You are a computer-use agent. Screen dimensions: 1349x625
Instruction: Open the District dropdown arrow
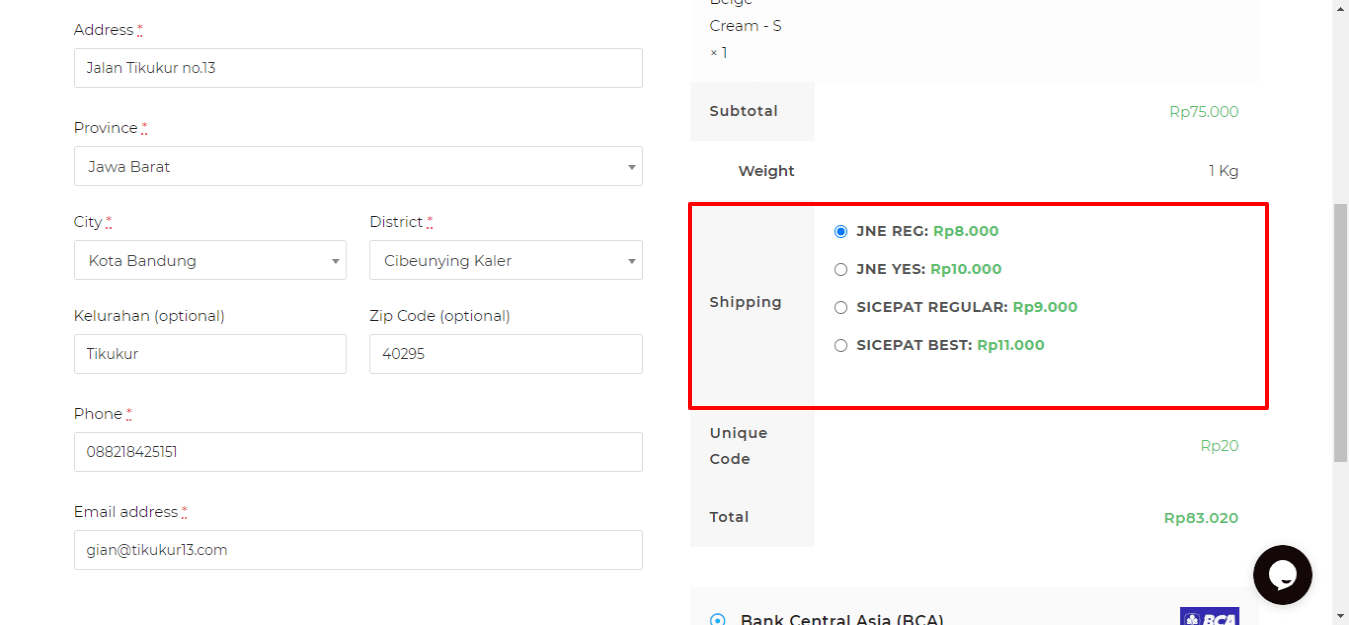tap(631, 261)
